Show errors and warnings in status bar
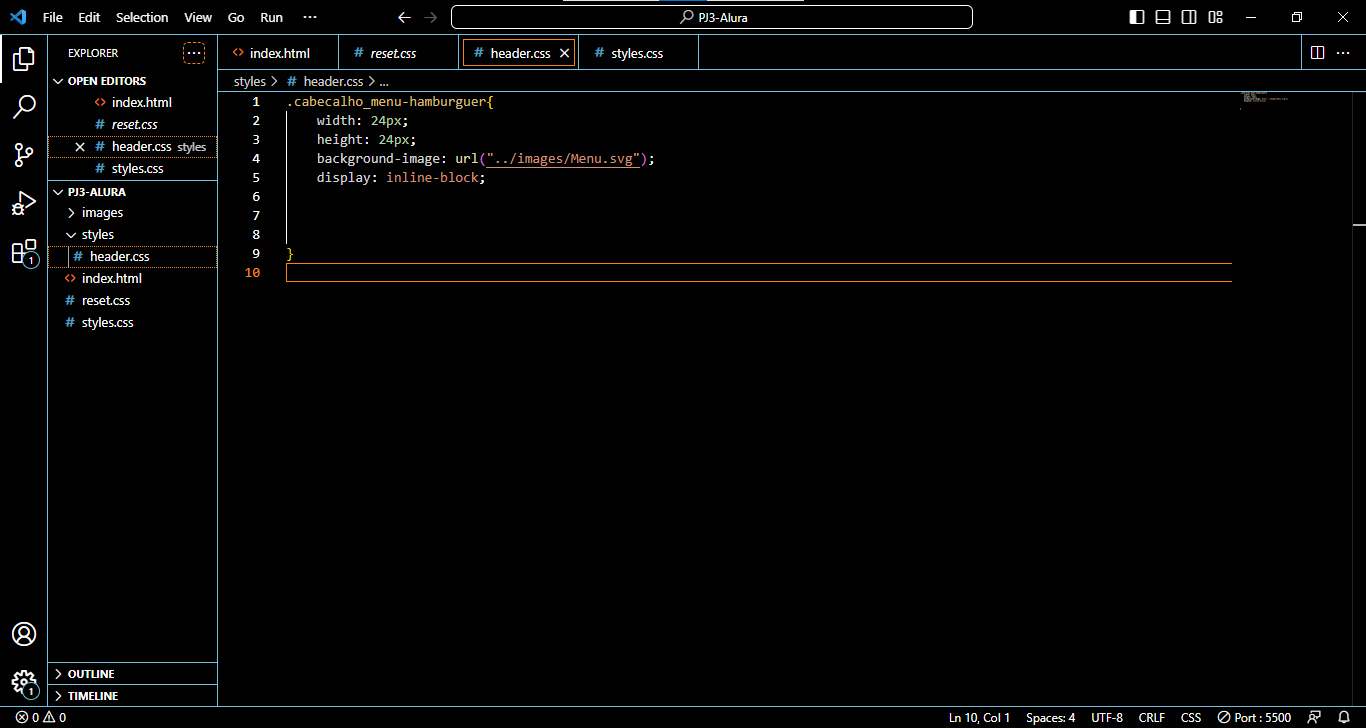The height and width of the screenshot is (728, 1366). point(41,717)
